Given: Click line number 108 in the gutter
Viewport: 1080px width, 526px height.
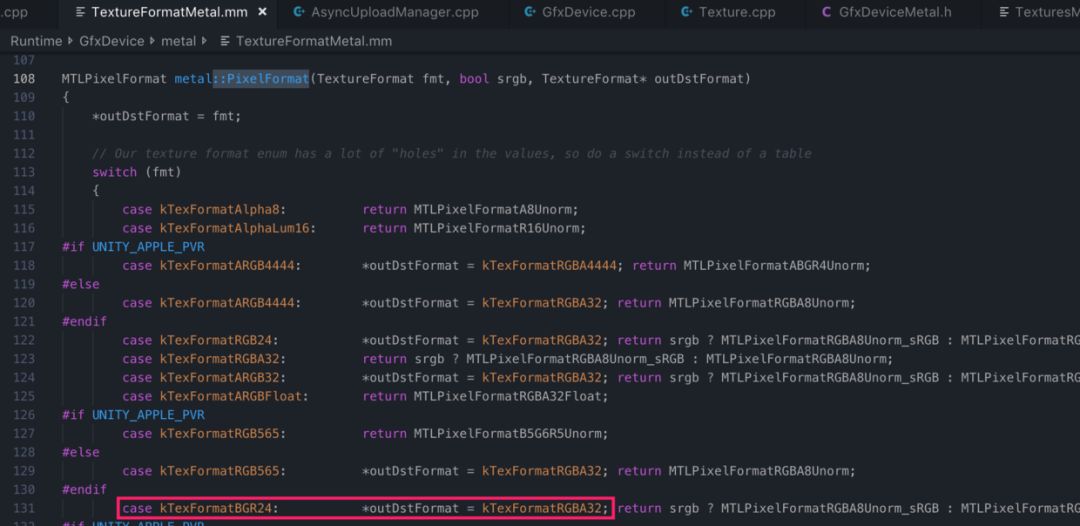Looking at the screenshot, I should click(x=24, y=79).
